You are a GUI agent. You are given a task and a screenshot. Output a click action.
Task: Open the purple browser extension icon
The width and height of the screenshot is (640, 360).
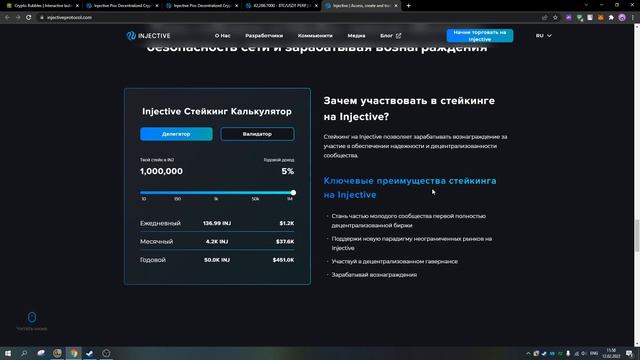569,18
